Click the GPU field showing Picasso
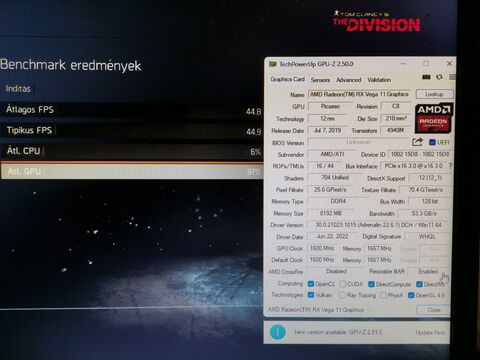Viewport: 480px width, 360px height. [x=330, y=106]
